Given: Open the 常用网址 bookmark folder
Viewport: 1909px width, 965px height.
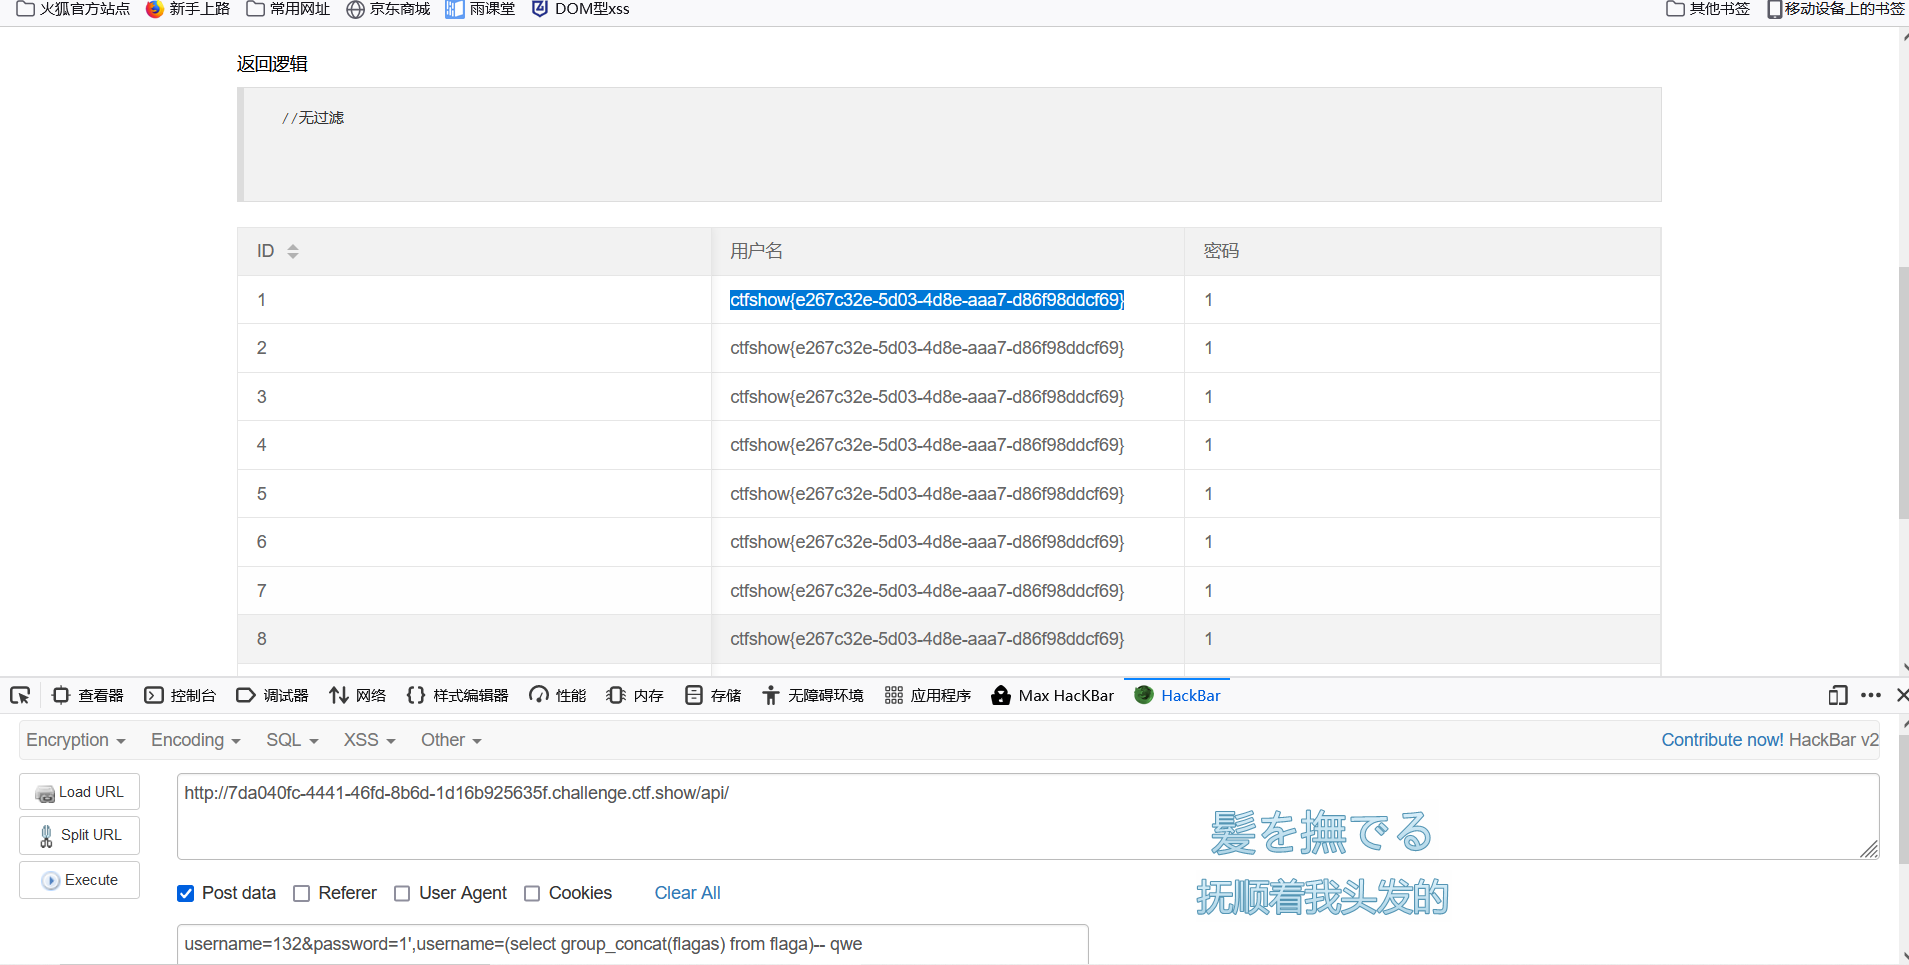Looking at the screenshot, I should coord(288,9).
